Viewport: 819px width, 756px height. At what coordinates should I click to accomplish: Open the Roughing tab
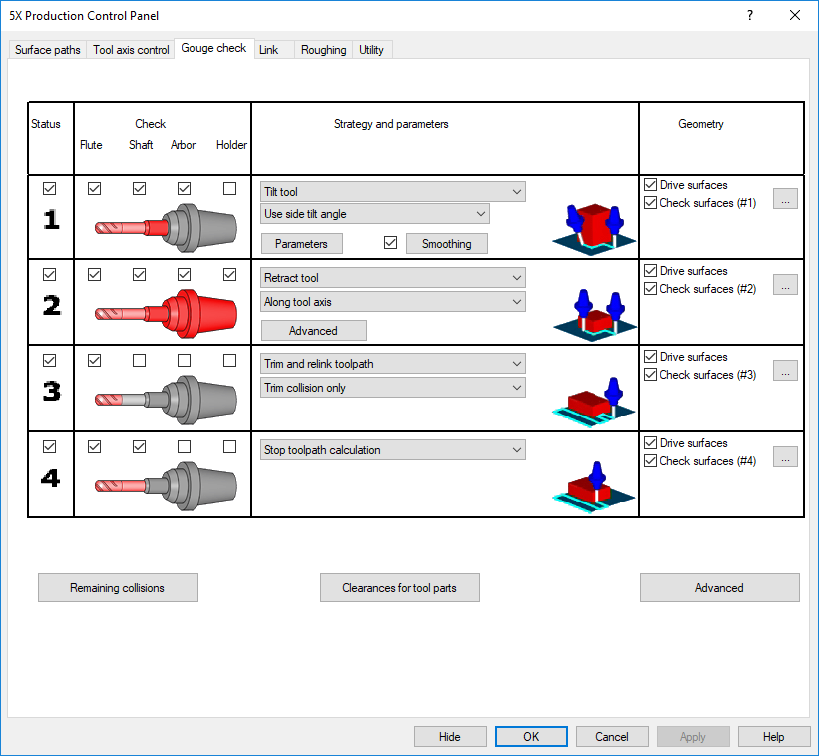[324, 50]
